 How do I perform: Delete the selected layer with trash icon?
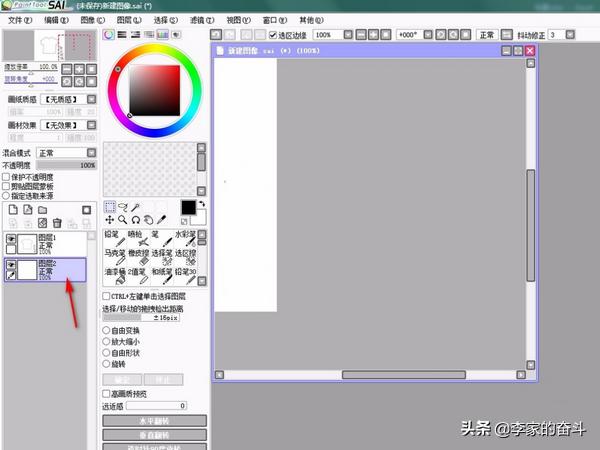(57, 223)
